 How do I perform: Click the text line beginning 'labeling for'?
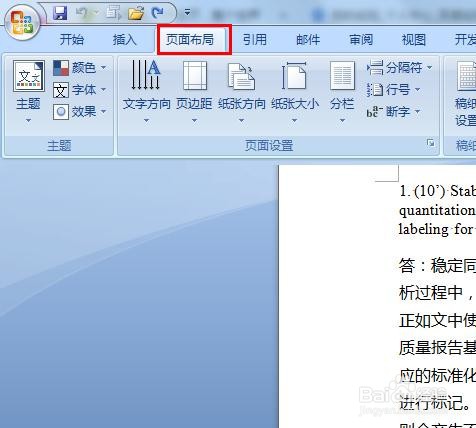tap(437, 229)
